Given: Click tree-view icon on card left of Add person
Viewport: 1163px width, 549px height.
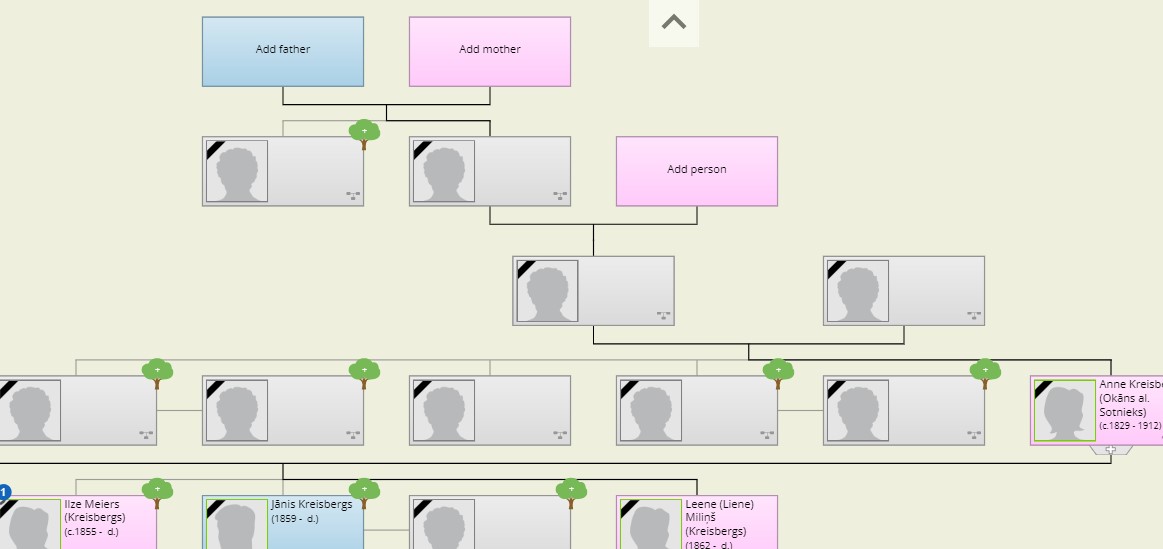Looking at the screenshot, I should 560,196.
